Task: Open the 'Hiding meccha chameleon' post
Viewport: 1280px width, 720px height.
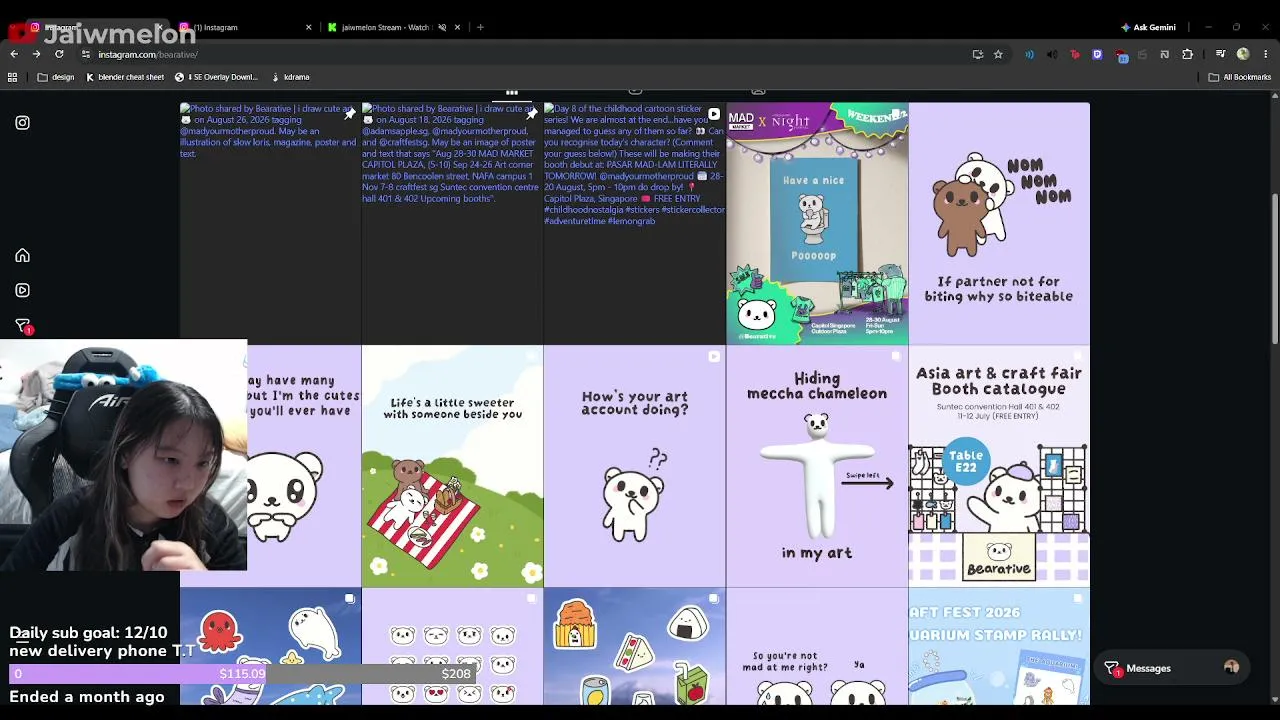Action: tap(817, 466)
